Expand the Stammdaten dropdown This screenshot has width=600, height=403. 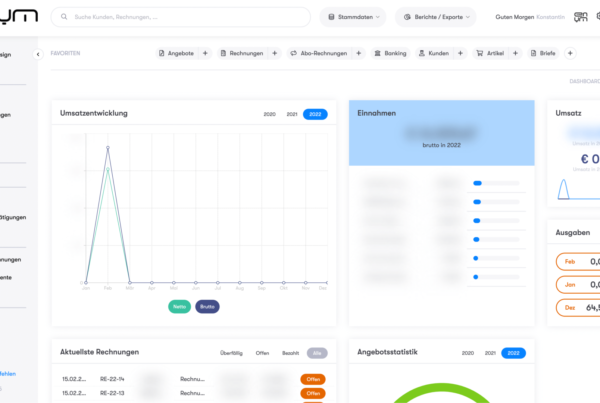[355, 18]
